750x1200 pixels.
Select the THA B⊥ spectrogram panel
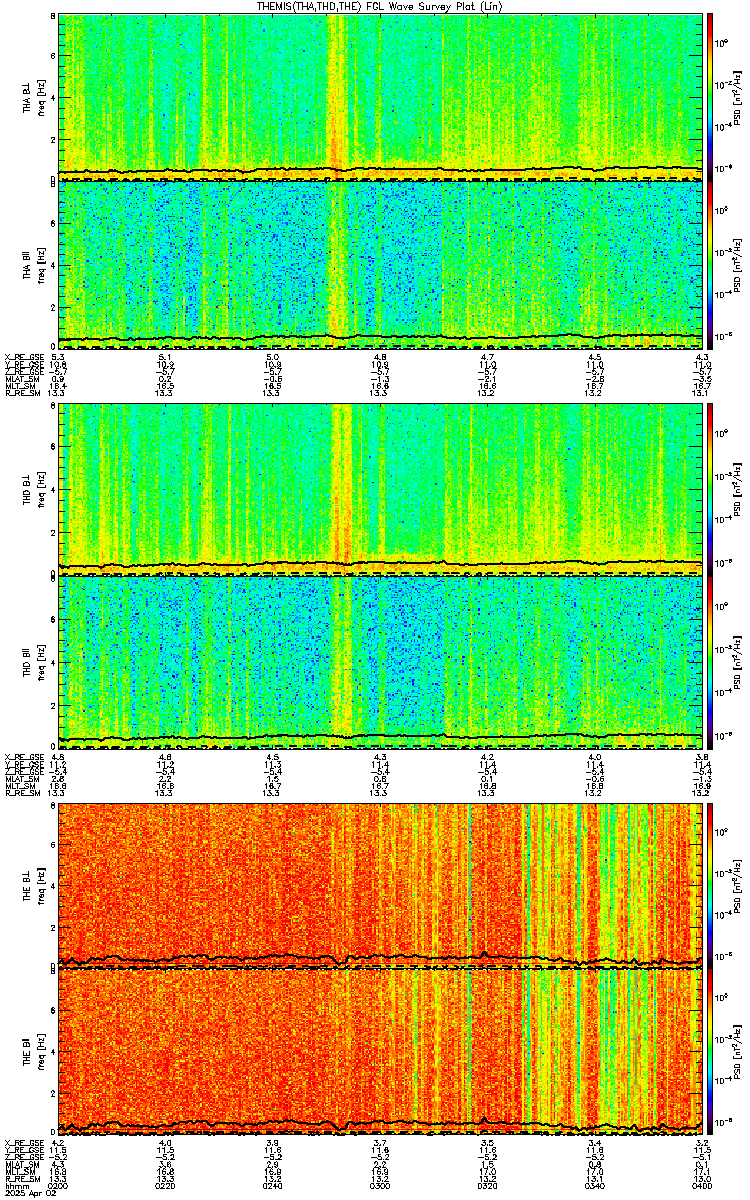(x=381, y=96)
